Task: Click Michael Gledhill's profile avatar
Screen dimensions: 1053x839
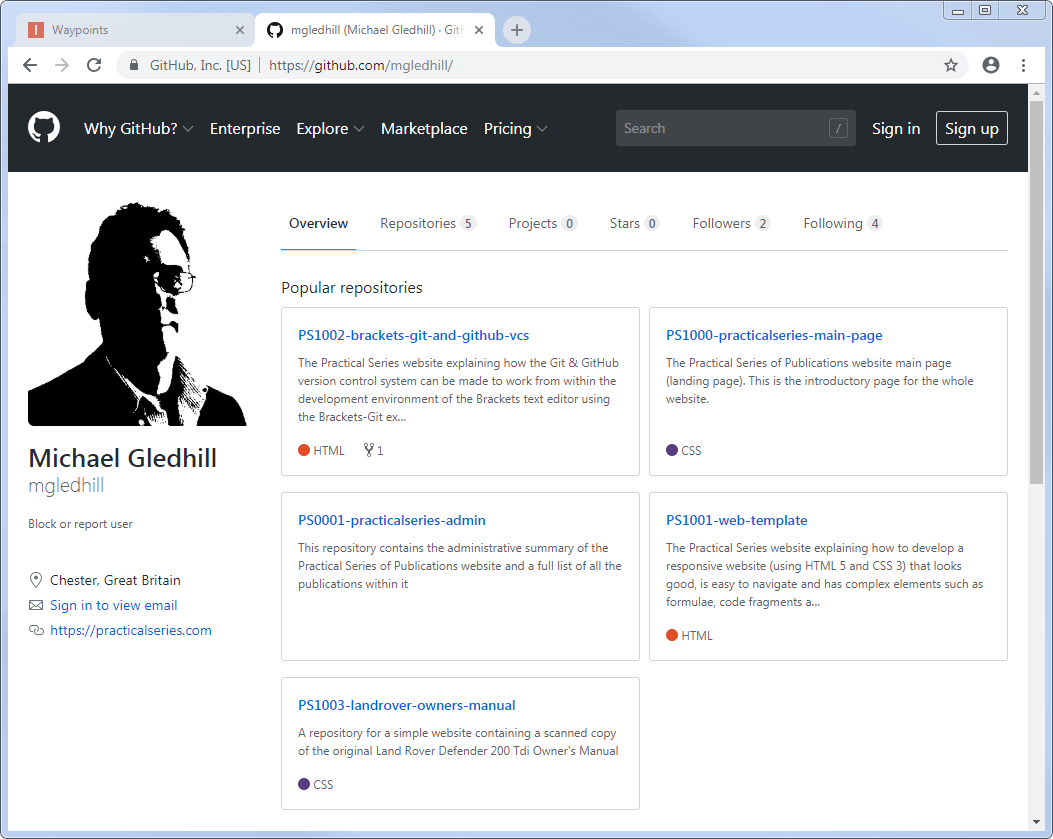Action: coord(137,314)
